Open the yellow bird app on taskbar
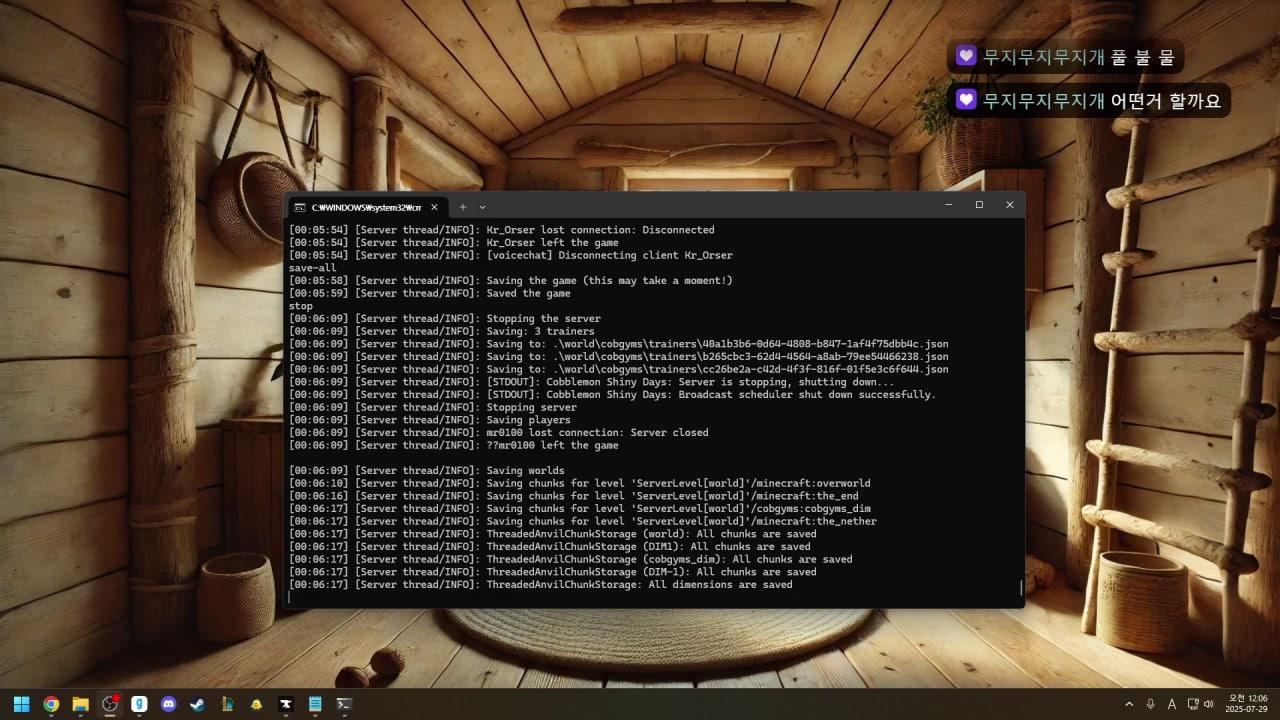Screen dimensions: 1280x720 (256, 704)
